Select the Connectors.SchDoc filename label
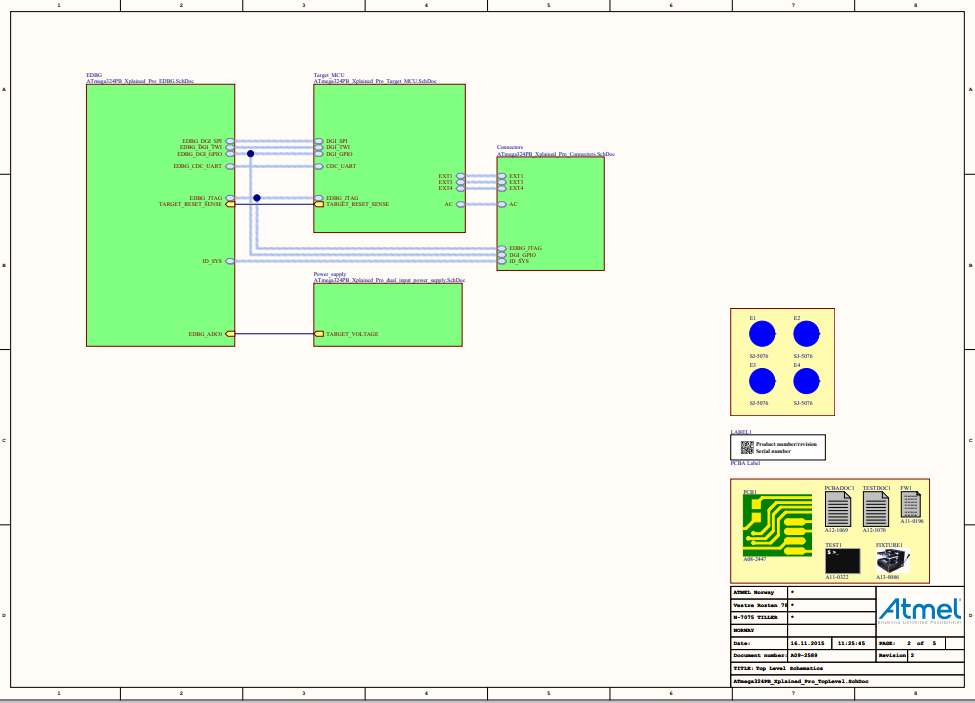Image resolution: width=975 pixels, height=703 pixels. 556,154
